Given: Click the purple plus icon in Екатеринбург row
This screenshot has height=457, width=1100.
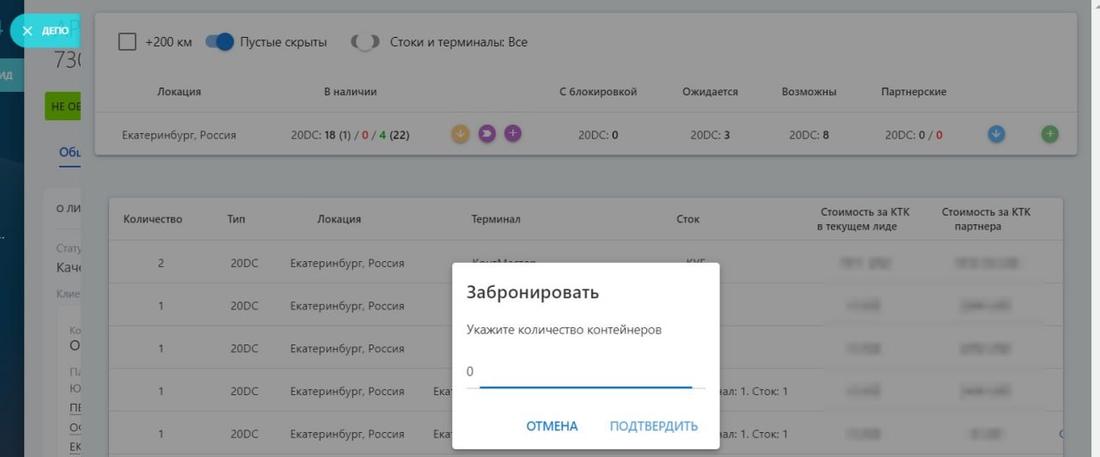Looking at the screenshot, I should point(513,133).
